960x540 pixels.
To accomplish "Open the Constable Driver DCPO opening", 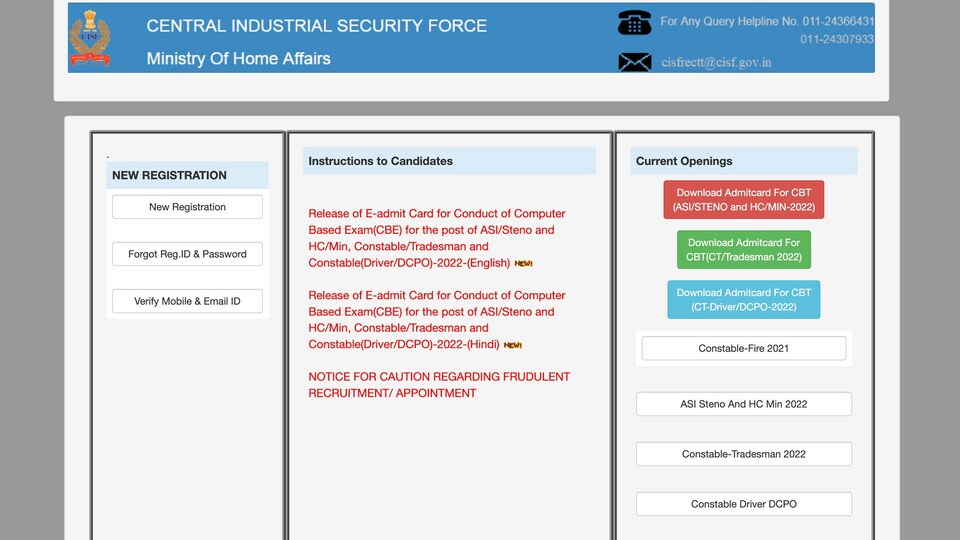I will [744, 504].
